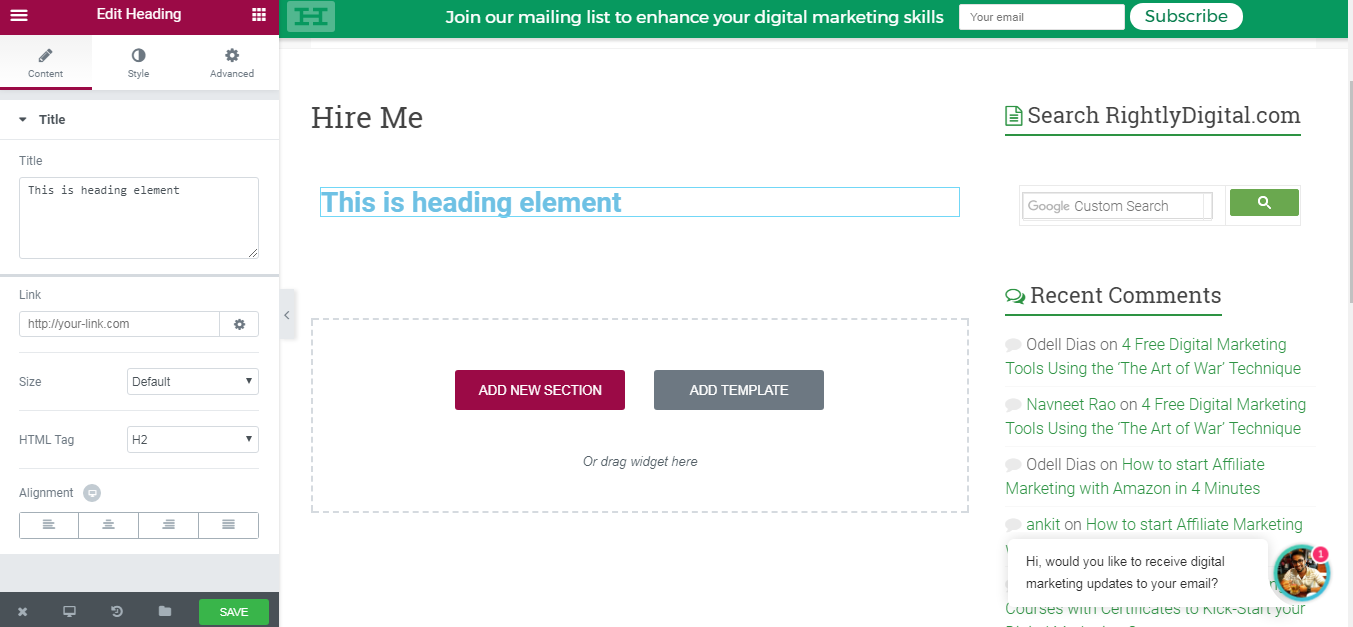Open the folder templates icon
The width and height of the screenshot is (1353, 627).
point(165,611)
